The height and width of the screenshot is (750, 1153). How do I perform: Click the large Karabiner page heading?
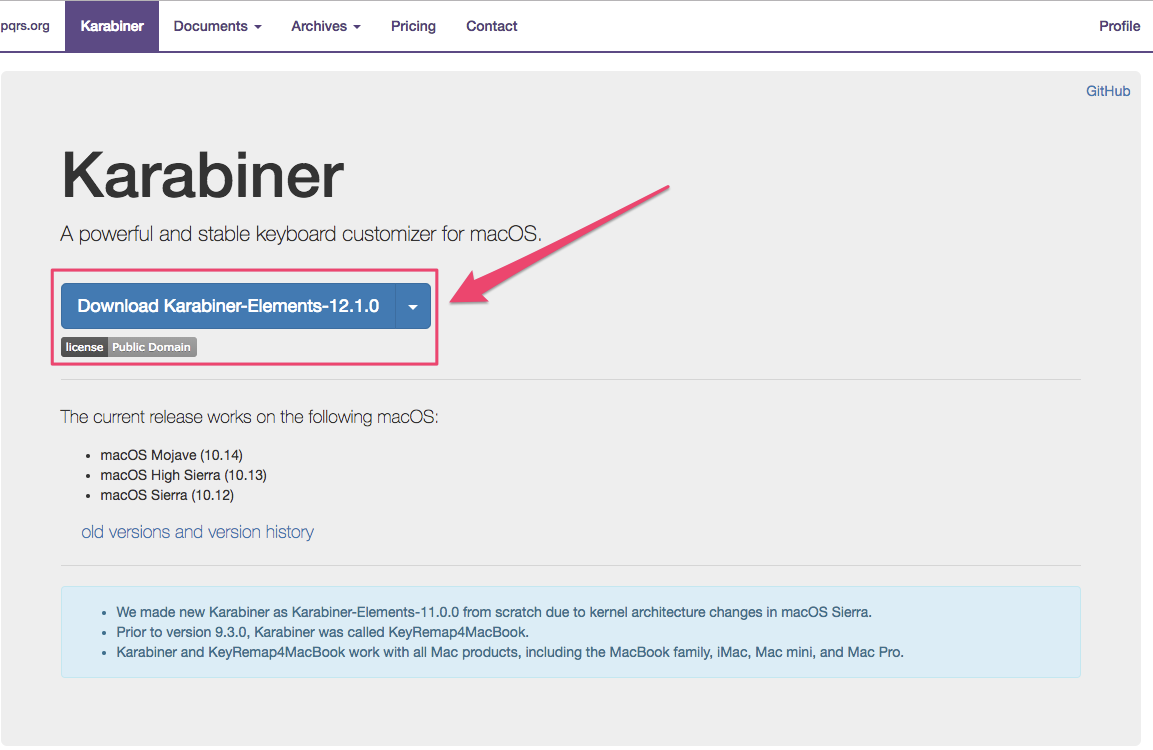[203, 177]
